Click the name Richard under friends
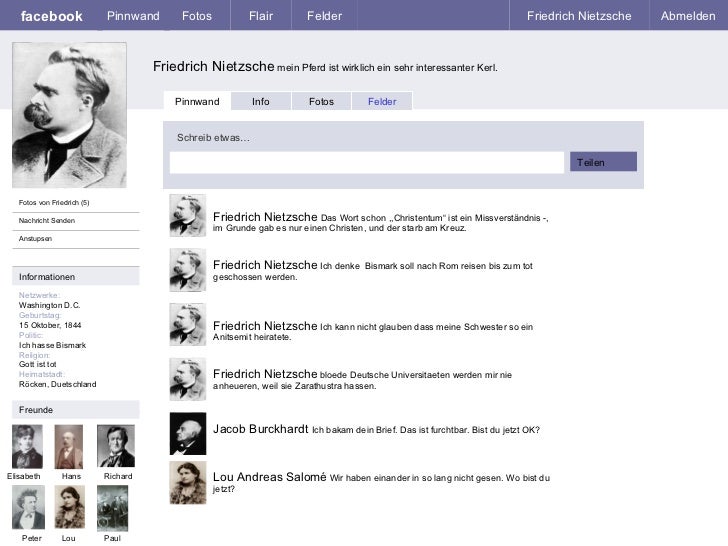 tap(118, 476)
